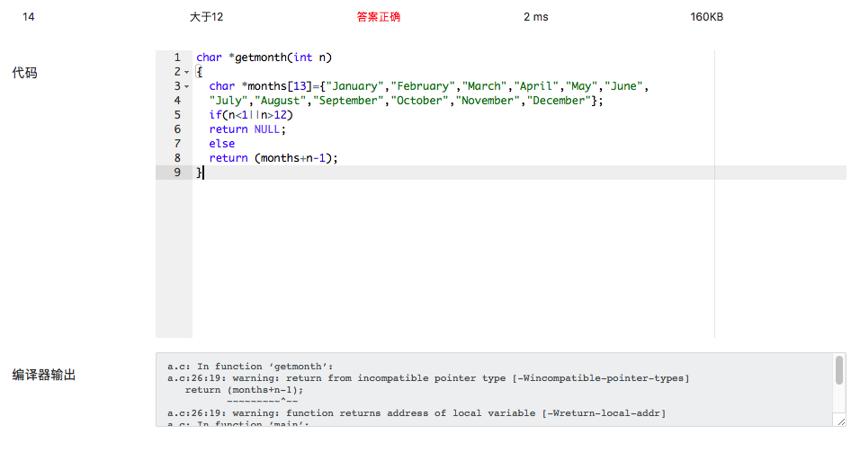This screenshot has width=860, height=452.
Task: Click the getmonth function name on line 1
Action: tap(261, 58)
